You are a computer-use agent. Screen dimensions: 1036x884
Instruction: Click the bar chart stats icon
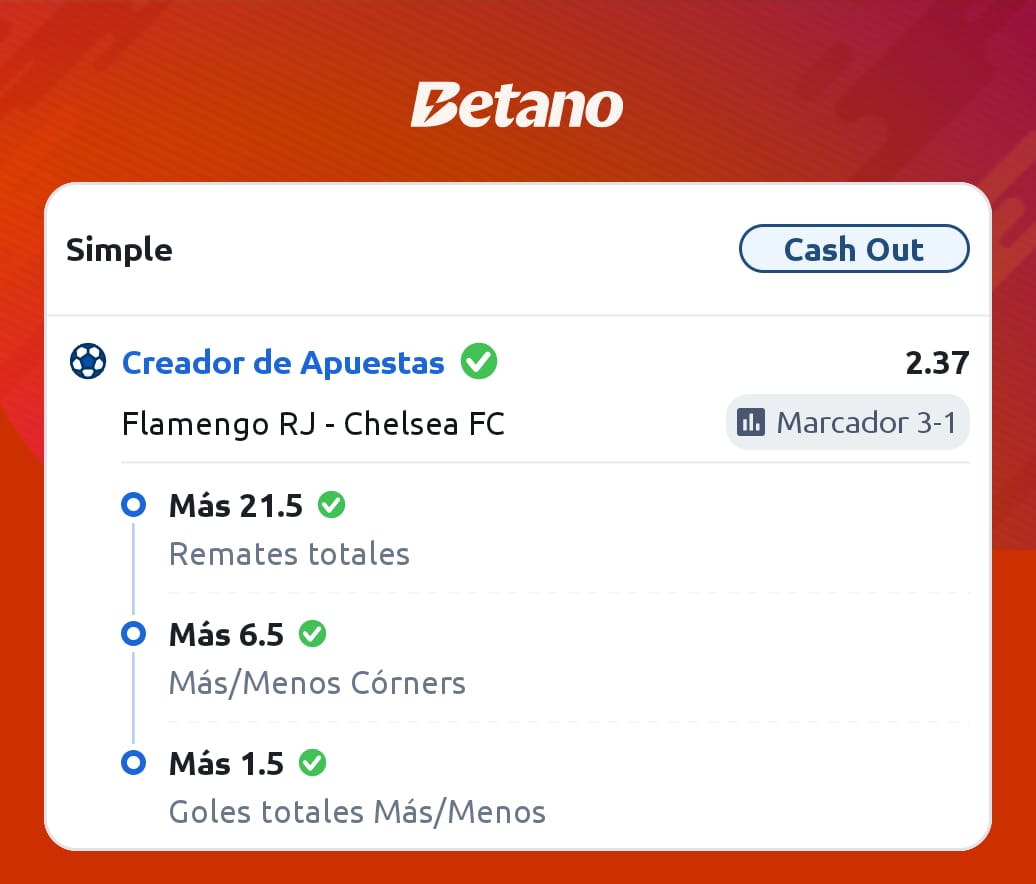751,422
